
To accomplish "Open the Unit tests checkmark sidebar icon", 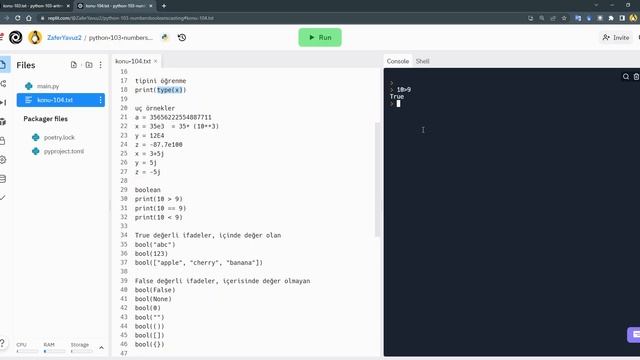I will (x=3, y=198).
